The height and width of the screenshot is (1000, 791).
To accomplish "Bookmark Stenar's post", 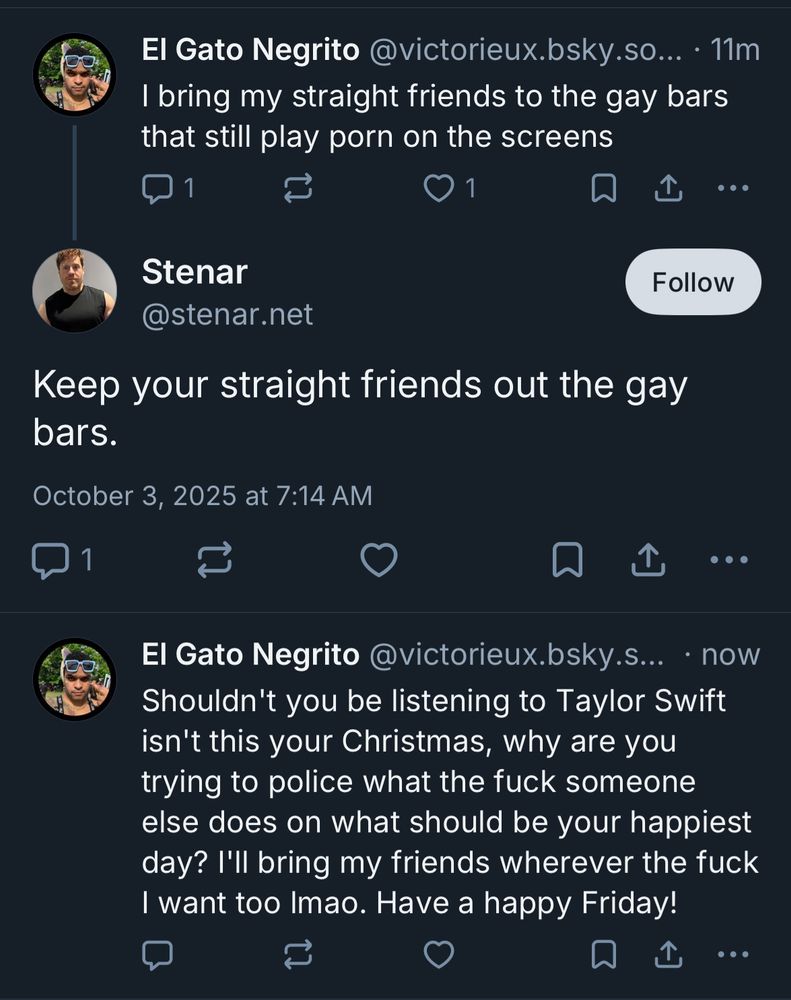I will click(567, 561).
